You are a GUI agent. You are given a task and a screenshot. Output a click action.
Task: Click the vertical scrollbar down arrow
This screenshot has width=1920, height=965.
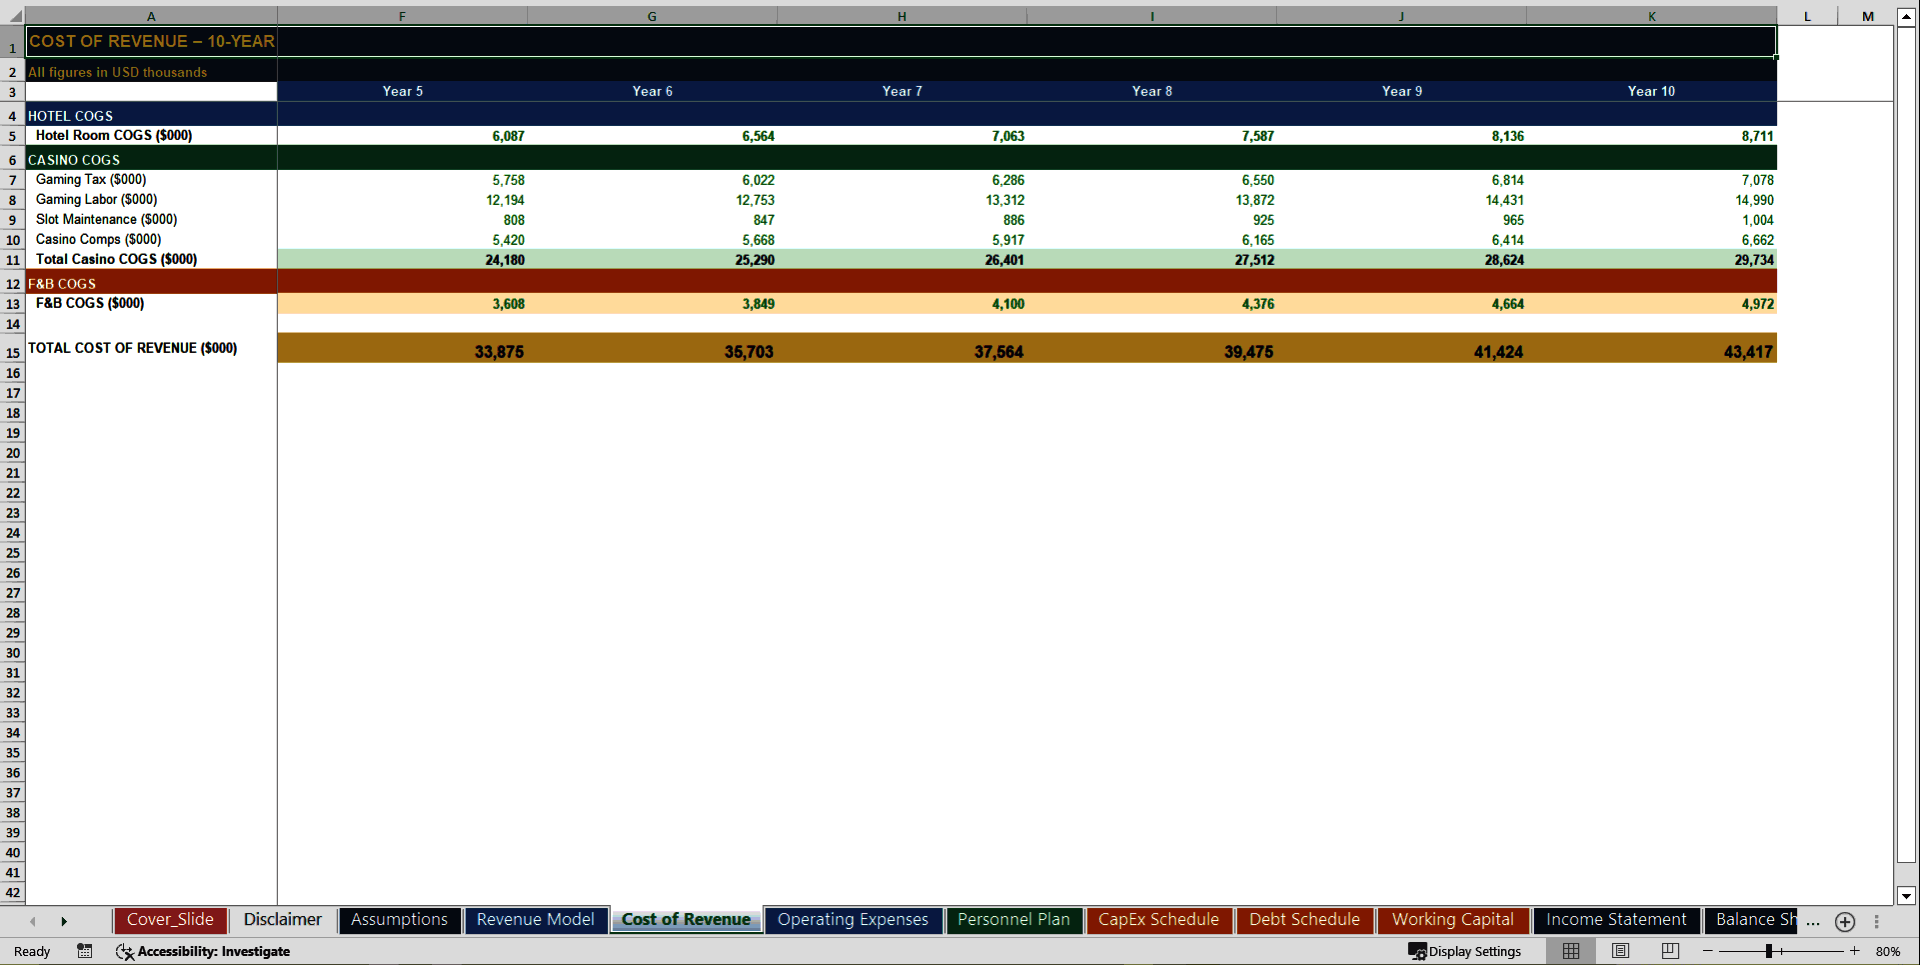point(1907,896)
